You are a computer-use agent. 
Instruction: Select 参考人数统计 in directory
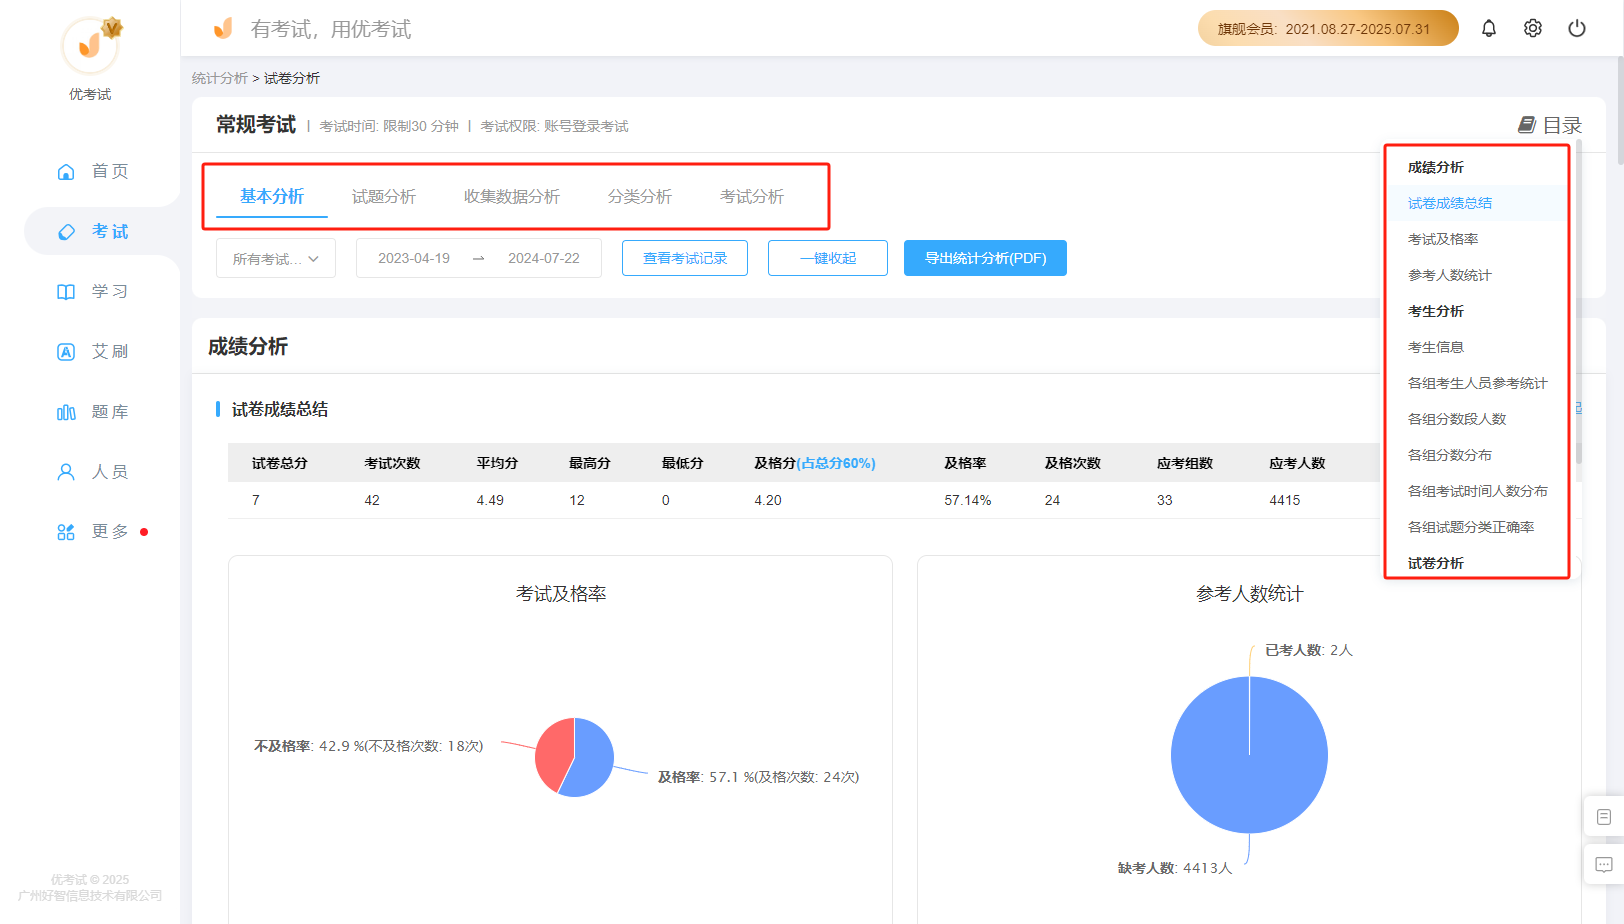point(1450,275)
